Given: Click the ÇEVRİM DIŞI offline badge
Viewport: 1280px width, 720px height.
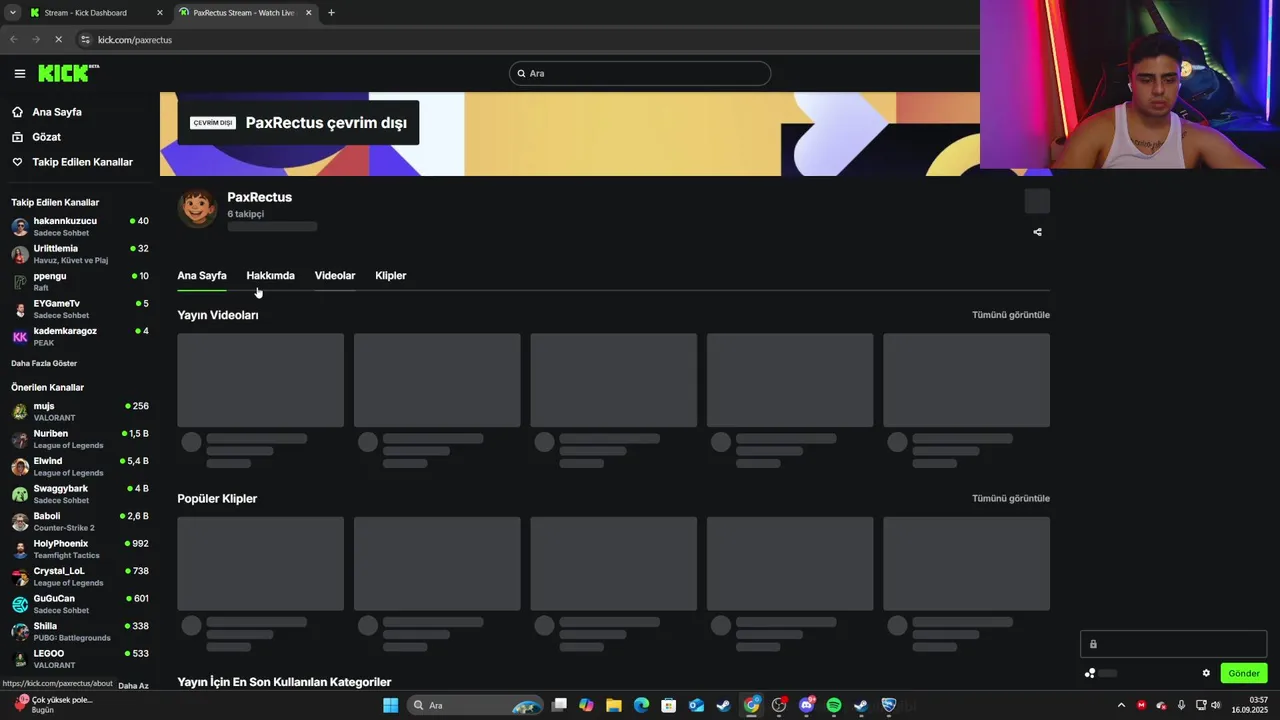Looking at the screenshot, I should click(213, 123).
